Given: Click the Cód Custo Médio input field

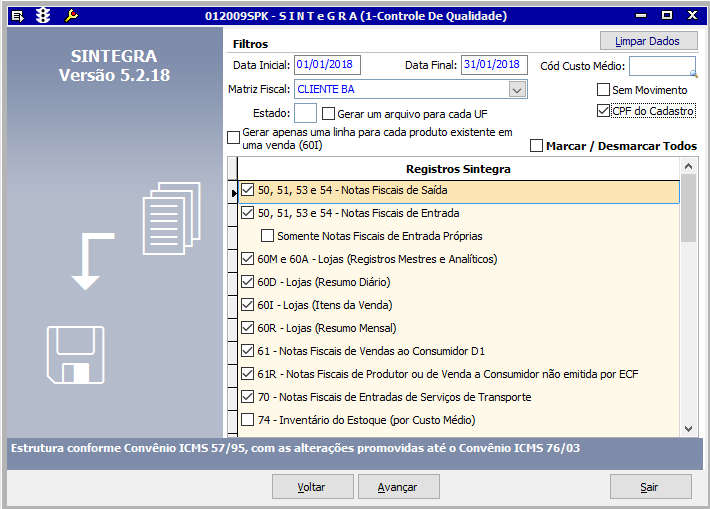Looking at the screenshot, I should pyautogui.click(x=662, y=66).
